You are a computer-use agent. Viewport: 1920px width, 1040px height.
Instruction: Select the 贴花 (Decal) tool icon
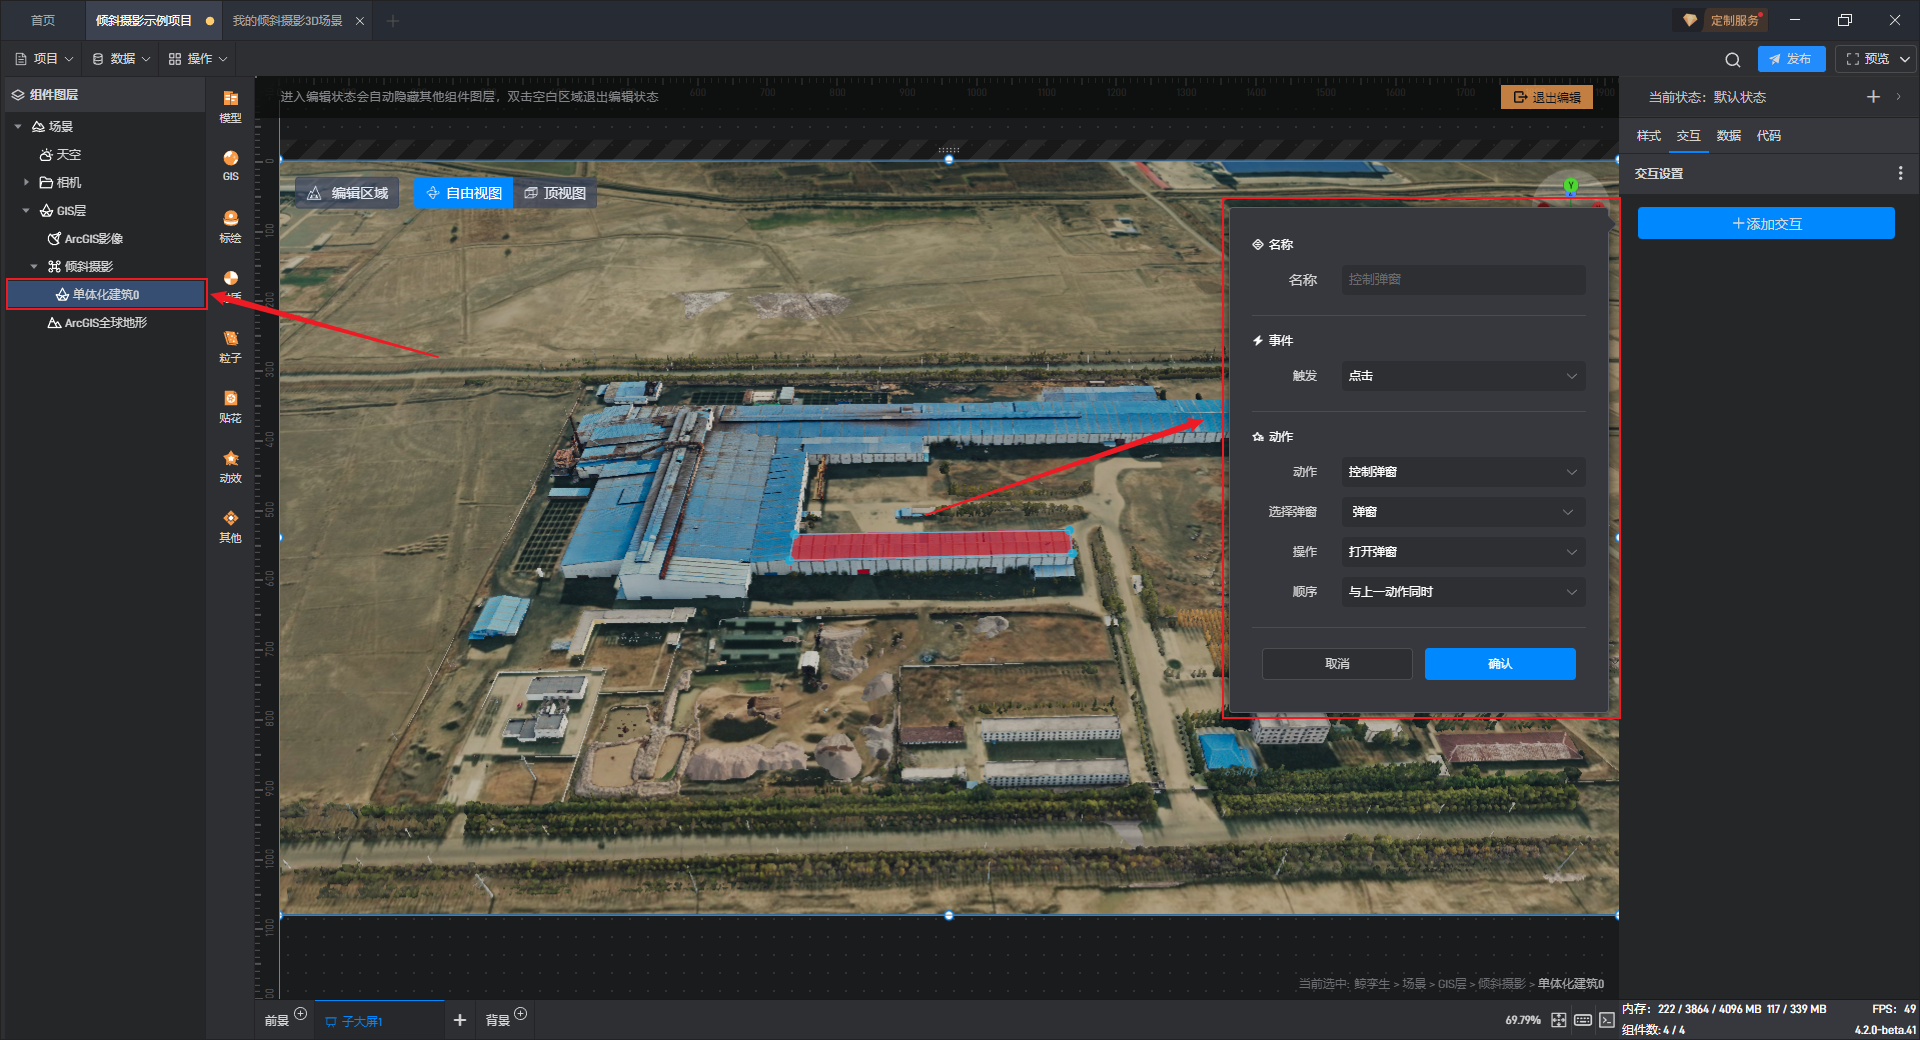point(230,405)
